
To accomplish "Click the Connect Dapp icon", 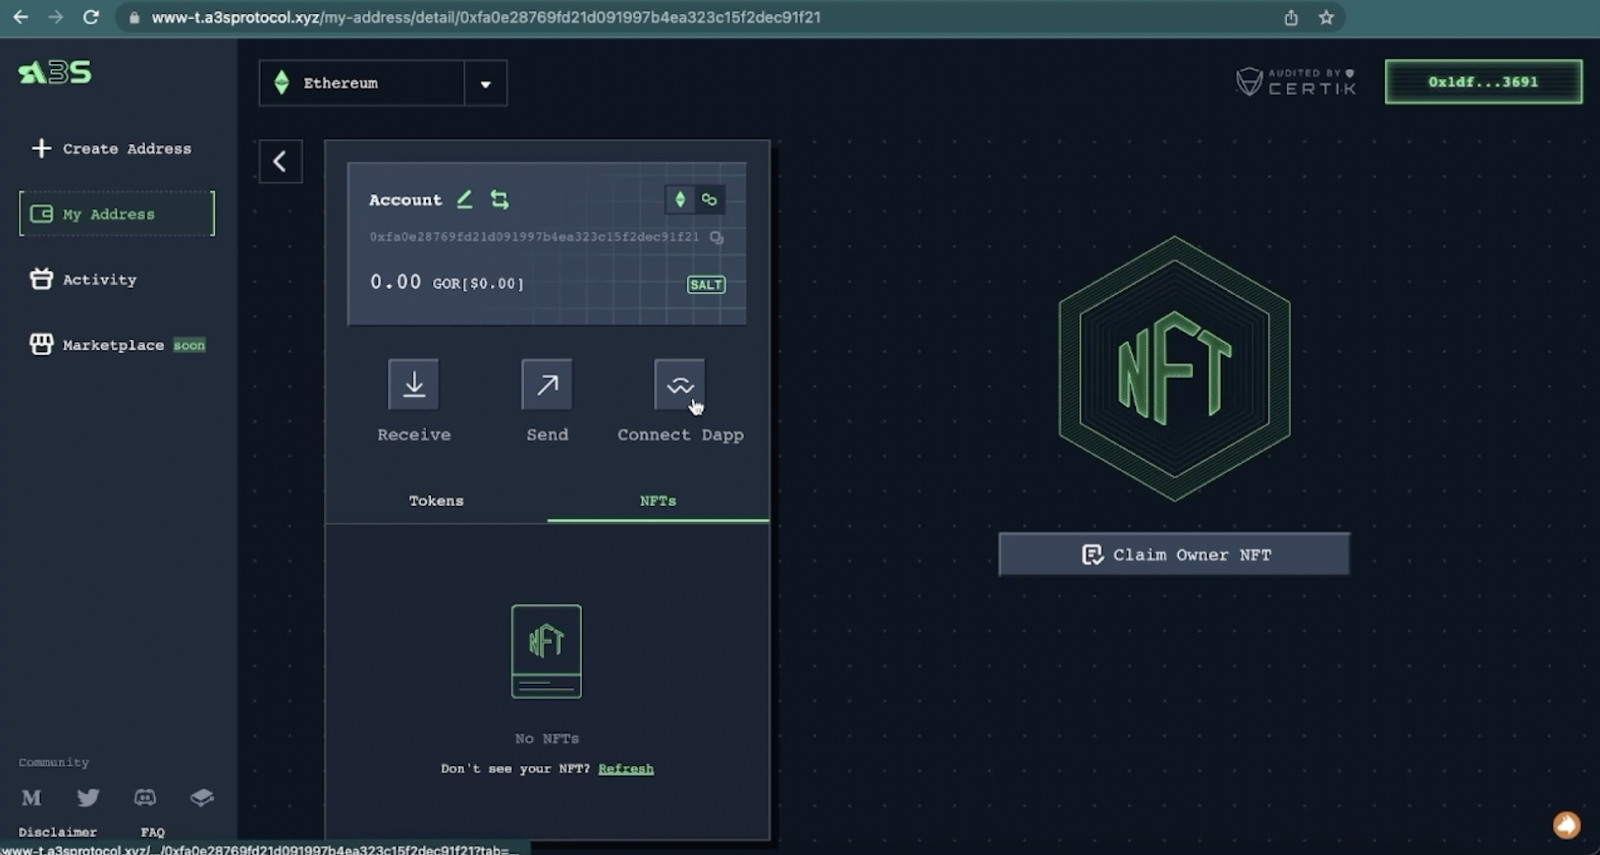I will pos(680,384).
